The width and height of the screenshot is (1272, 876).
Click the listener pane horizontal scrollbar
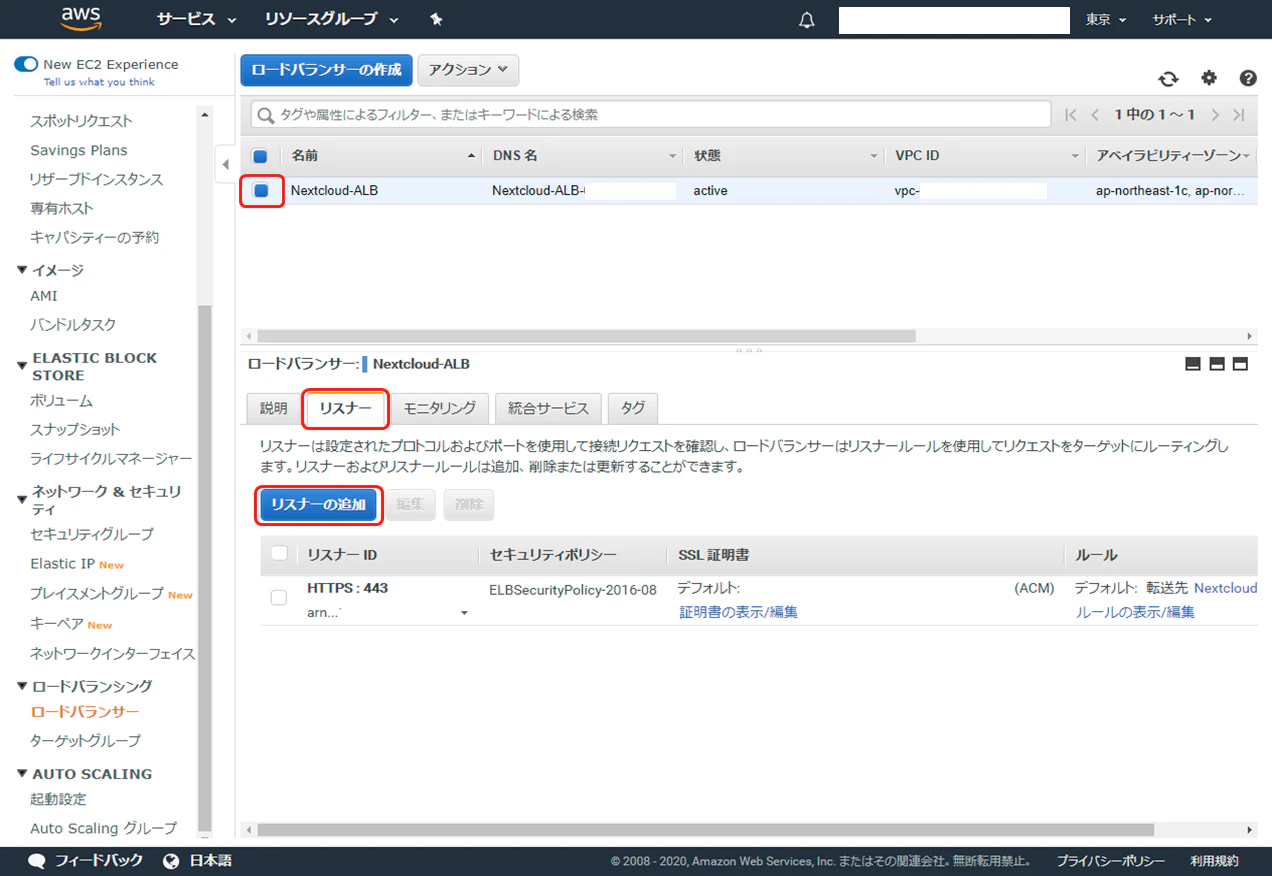(706, 830)
